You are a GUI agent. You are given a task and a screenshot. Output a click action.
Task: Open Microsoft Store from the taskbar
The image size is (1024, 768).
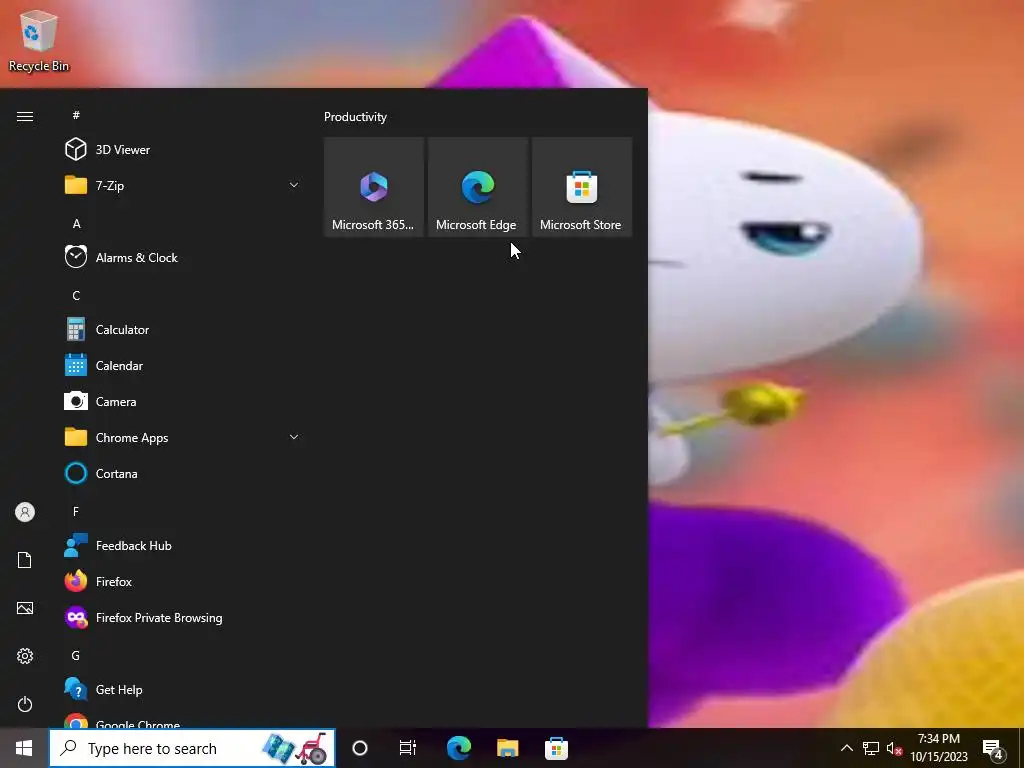pyautogui.click(x=556, y=748)
